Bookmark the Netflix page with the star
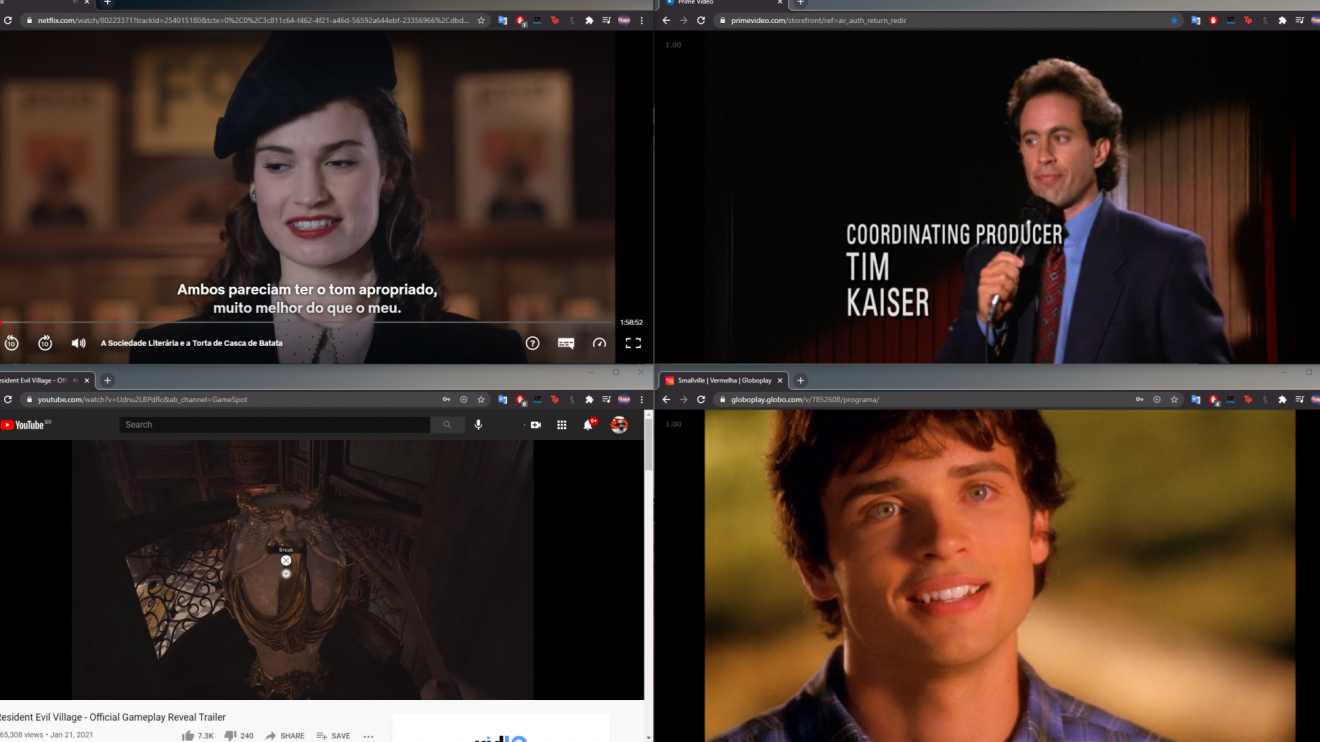 [x=481, y=20]
